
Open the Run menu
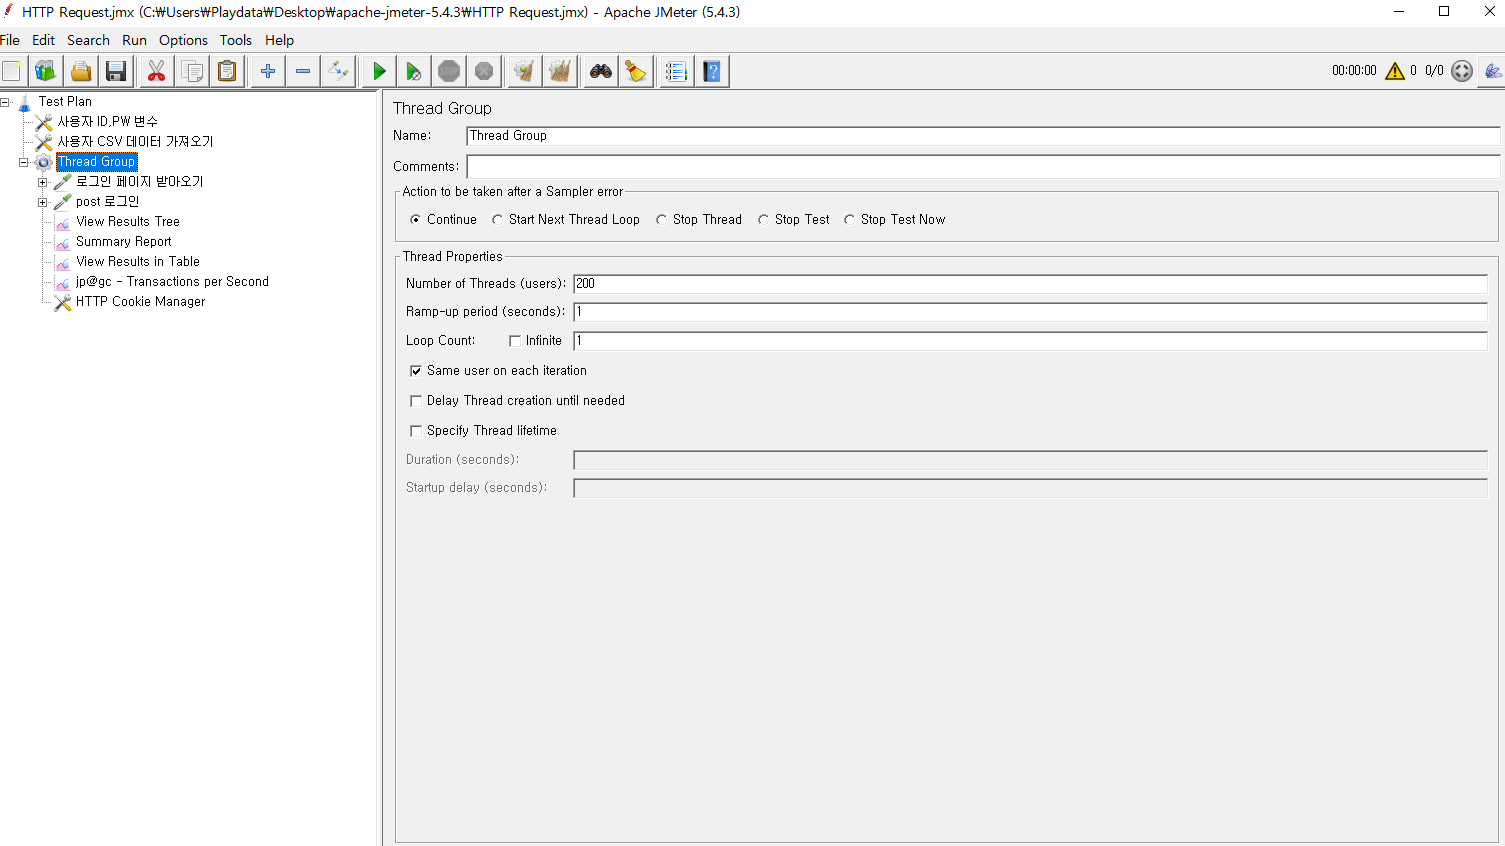(134, 40)
